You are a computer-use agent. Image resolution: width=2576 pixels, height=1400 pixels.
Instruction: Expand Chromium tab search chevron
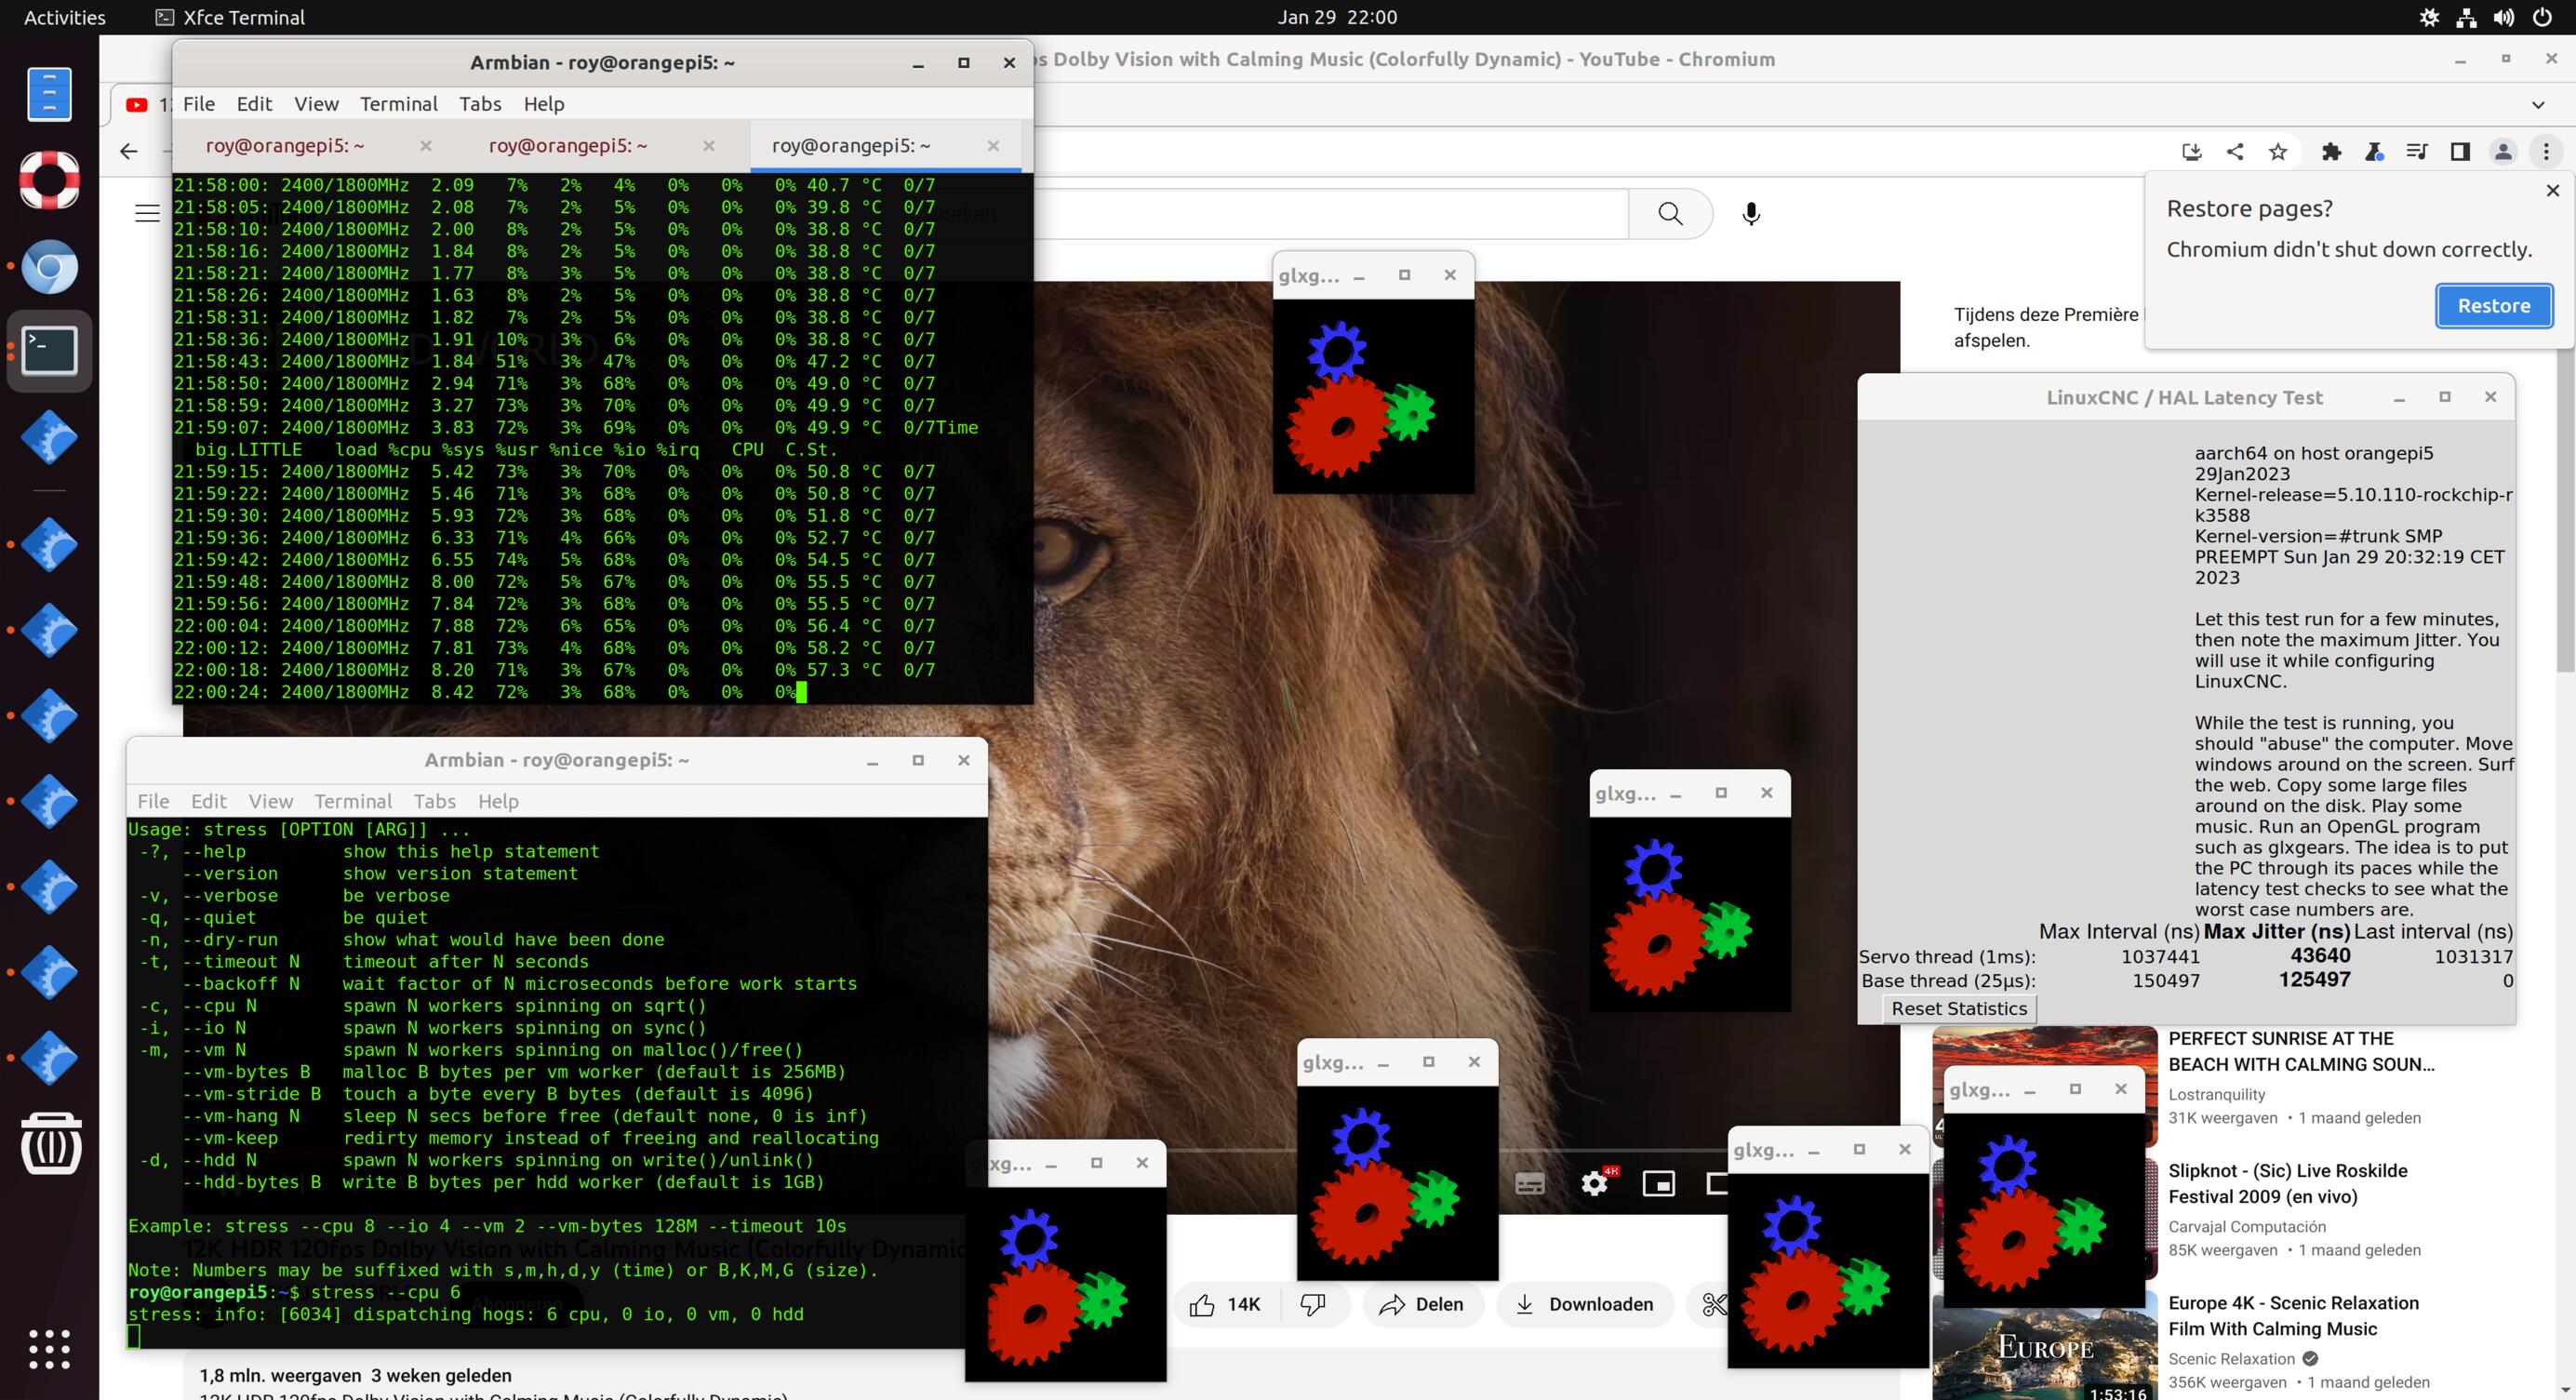coord(2537,104)
